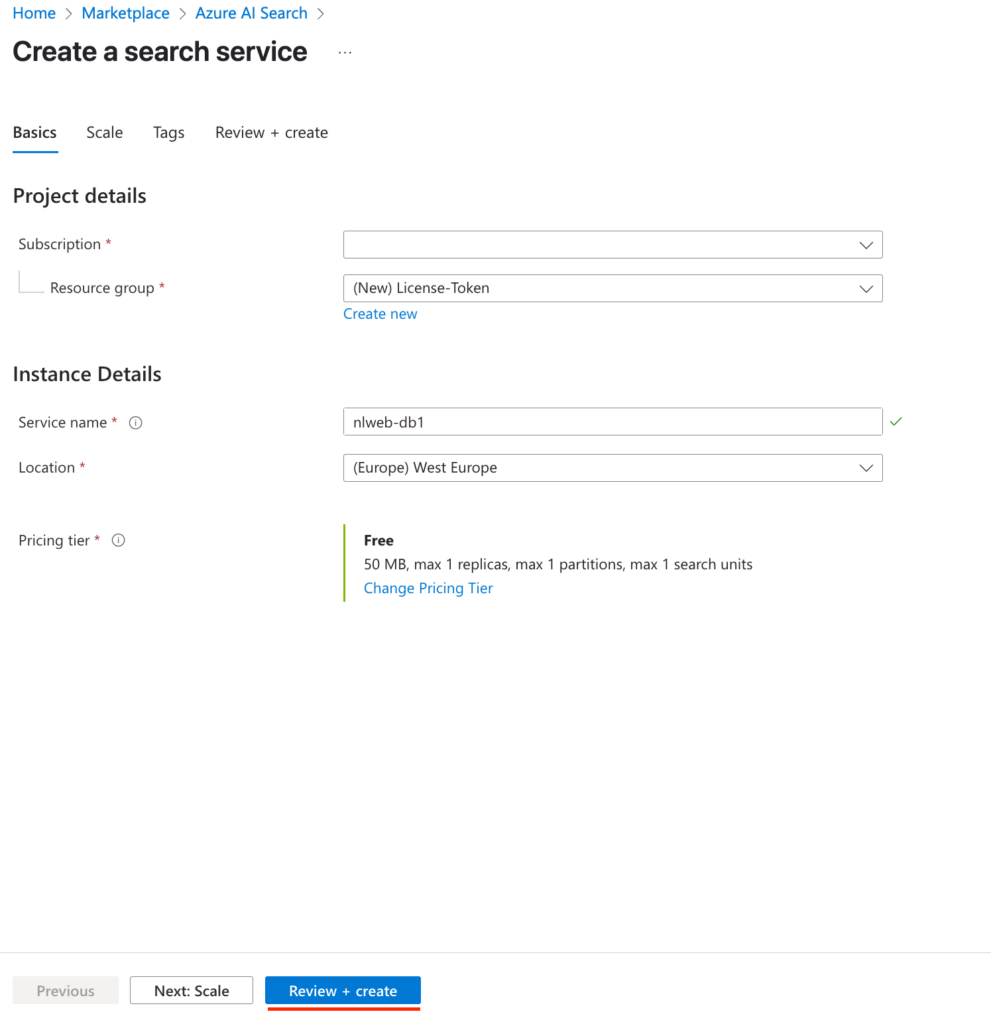Click the Subscription dropdown chevron arrow
The width and height of the screenshot is (991, 1024).
[x=866, y=245]
